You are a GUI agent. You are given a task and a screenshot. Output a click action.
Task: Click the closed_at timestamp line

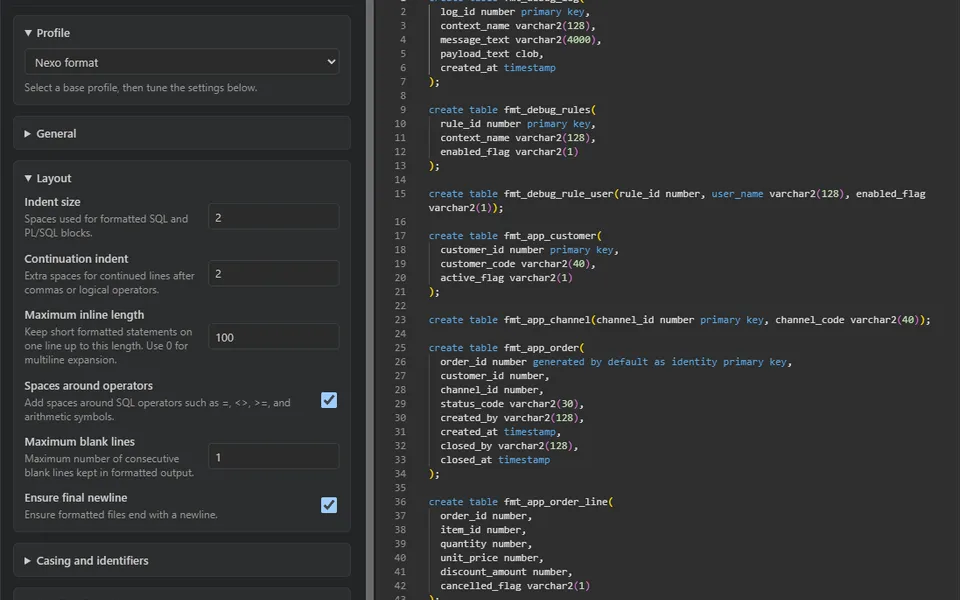[x=495, y=460]
